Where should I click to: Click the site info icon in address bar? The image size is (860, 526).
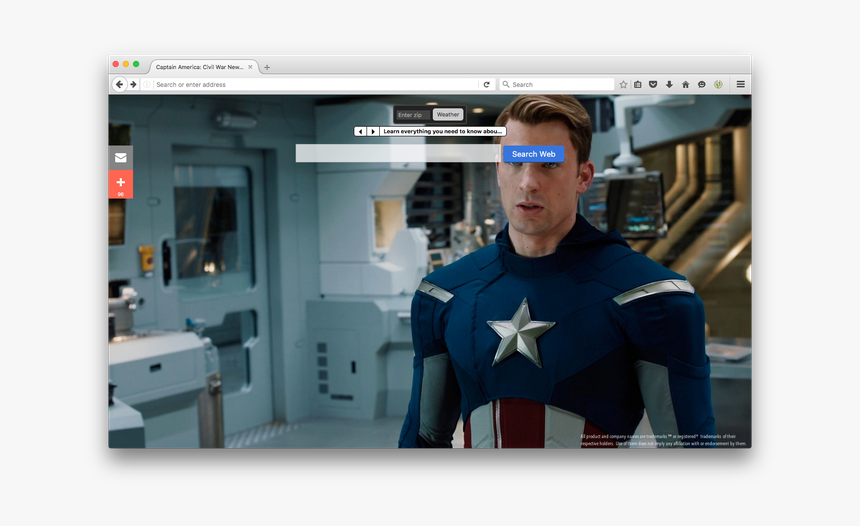(147, 84)
